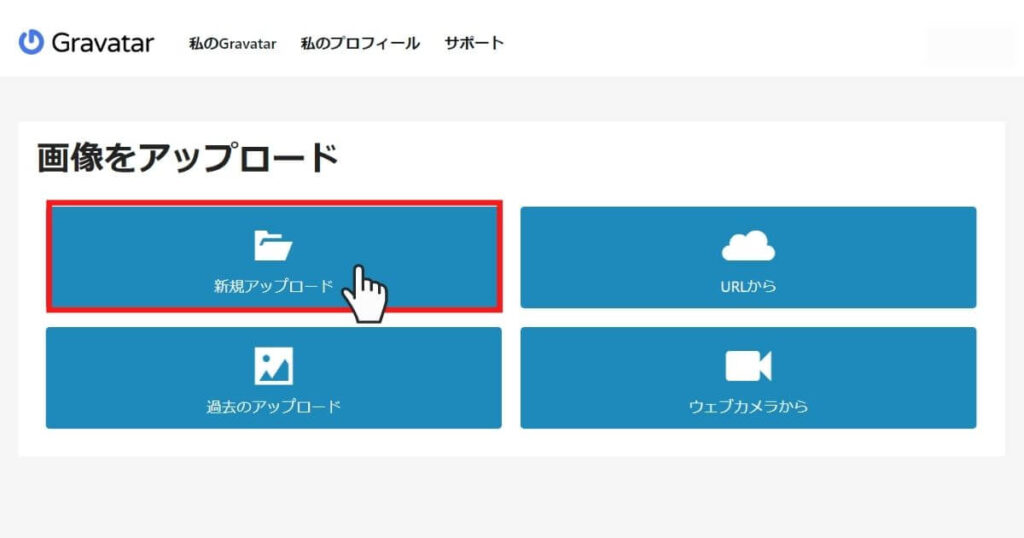The width and height of the screenshot is (1024, 538).
Task: Click the blurred account area at top right
Action: 970,45
